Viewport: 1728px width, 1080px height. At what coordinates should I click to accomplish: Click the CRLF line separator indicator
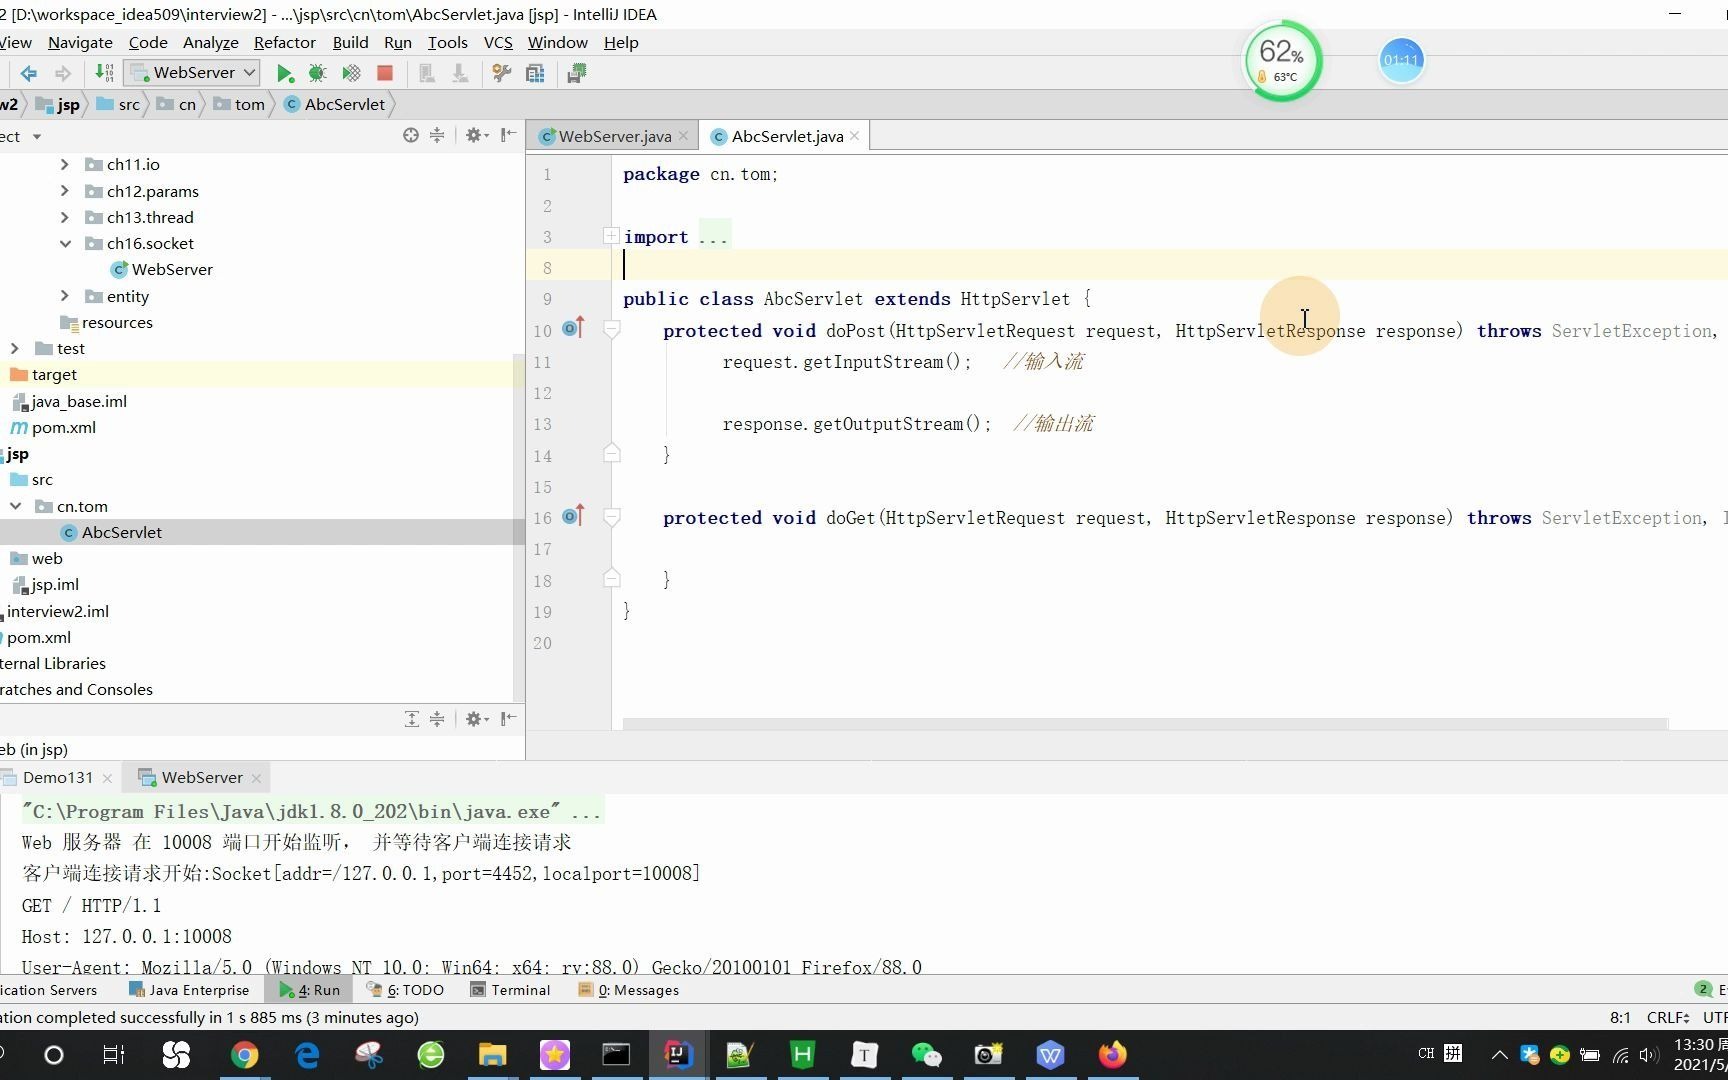tap(1668, 1017)
